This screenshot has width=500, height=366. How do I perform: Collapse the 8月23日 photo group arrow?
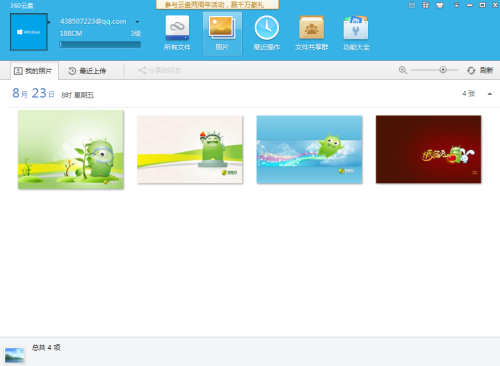490,94
